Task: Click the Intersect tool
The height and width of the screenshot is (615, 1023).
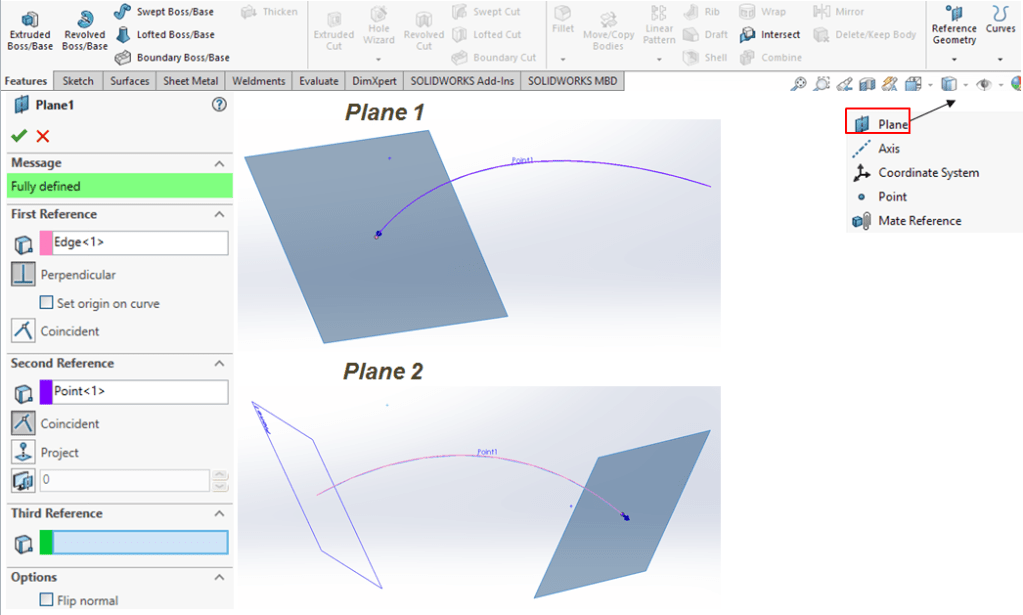Action: (770, 35)
